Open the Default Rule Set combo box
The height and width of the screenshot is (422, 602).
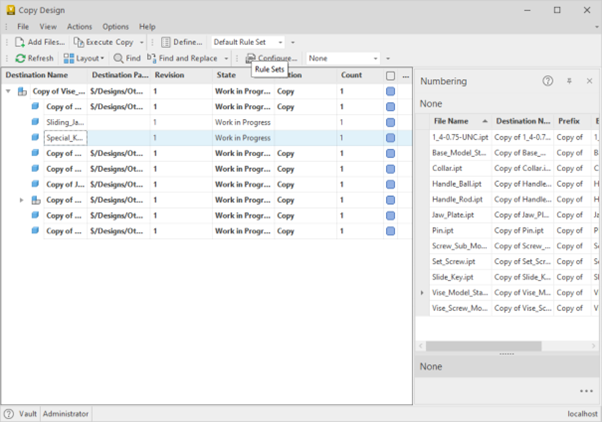[x=248, y=42]
